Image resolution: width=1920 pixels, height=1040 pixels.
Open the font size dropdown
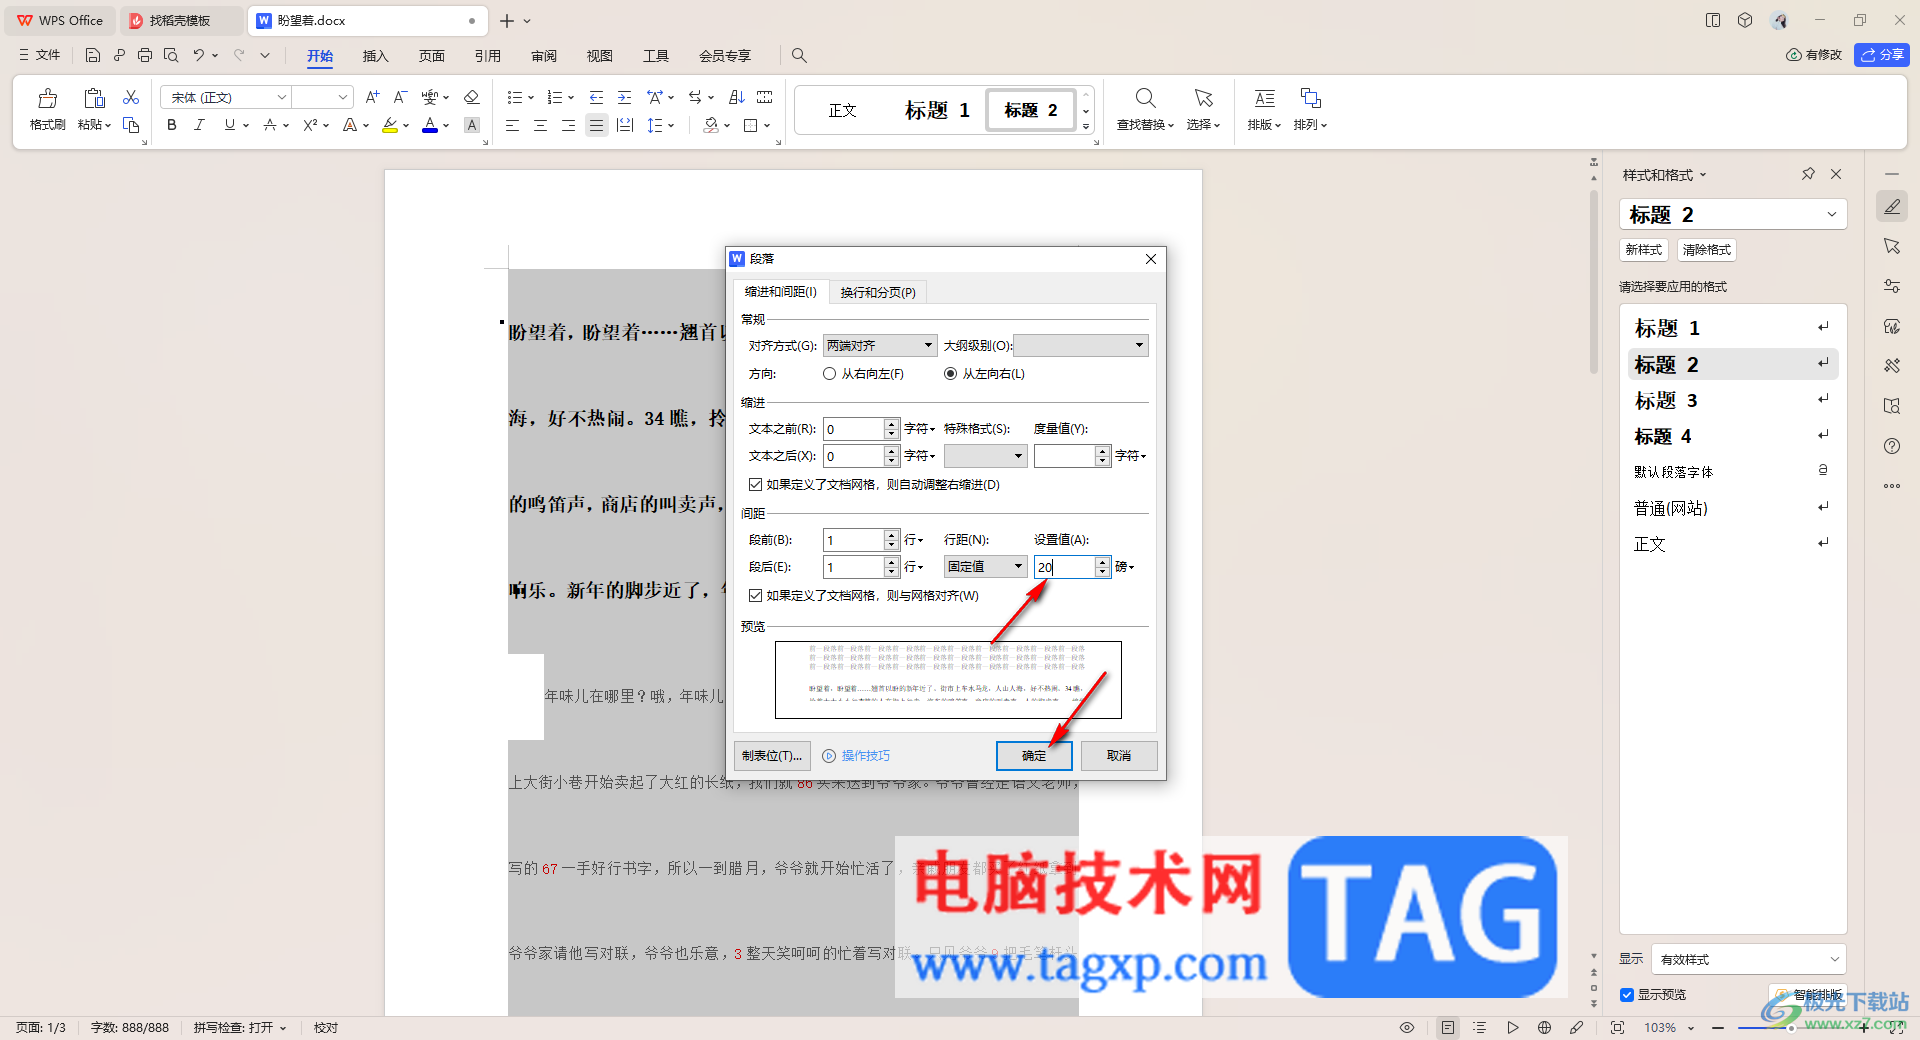(x=343, y=97)
